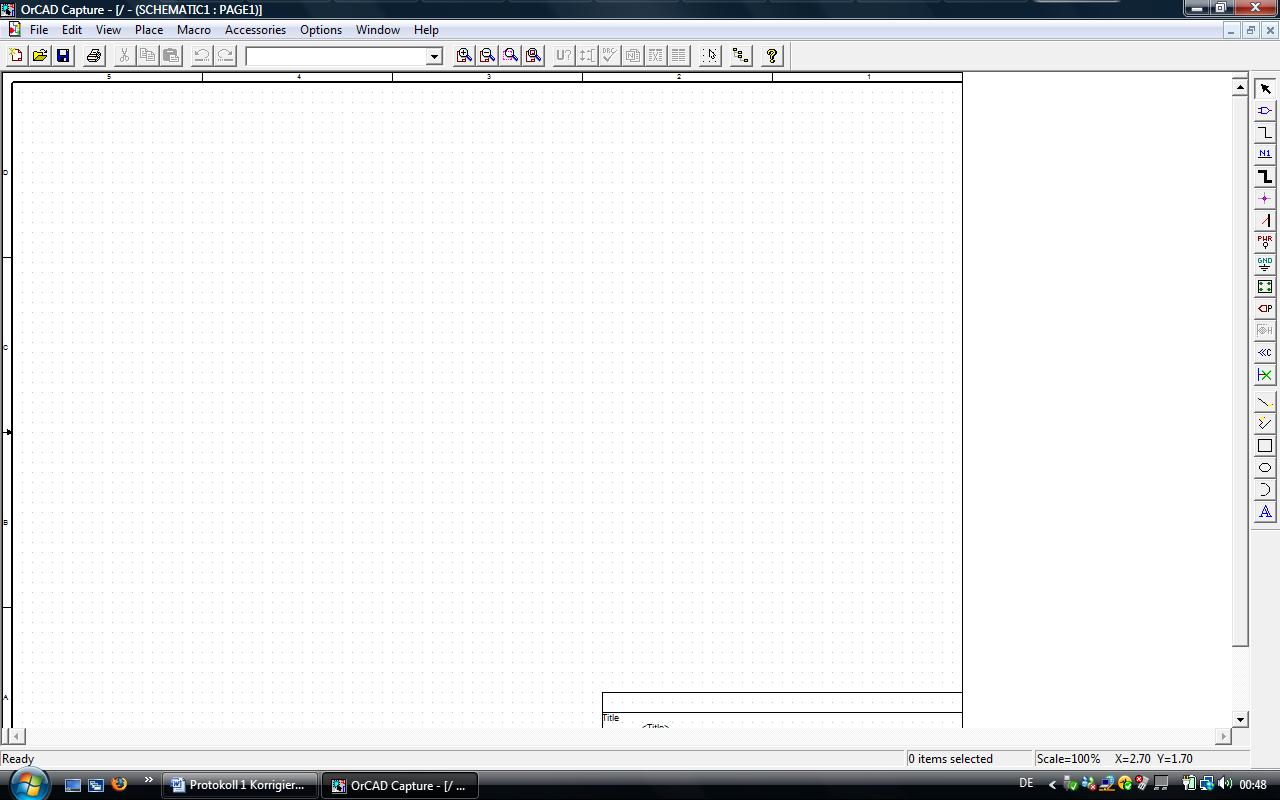The height and width of the screenshot is (800, 1280).
Task: Create a new document via toolbar
Action: point(16,56)
